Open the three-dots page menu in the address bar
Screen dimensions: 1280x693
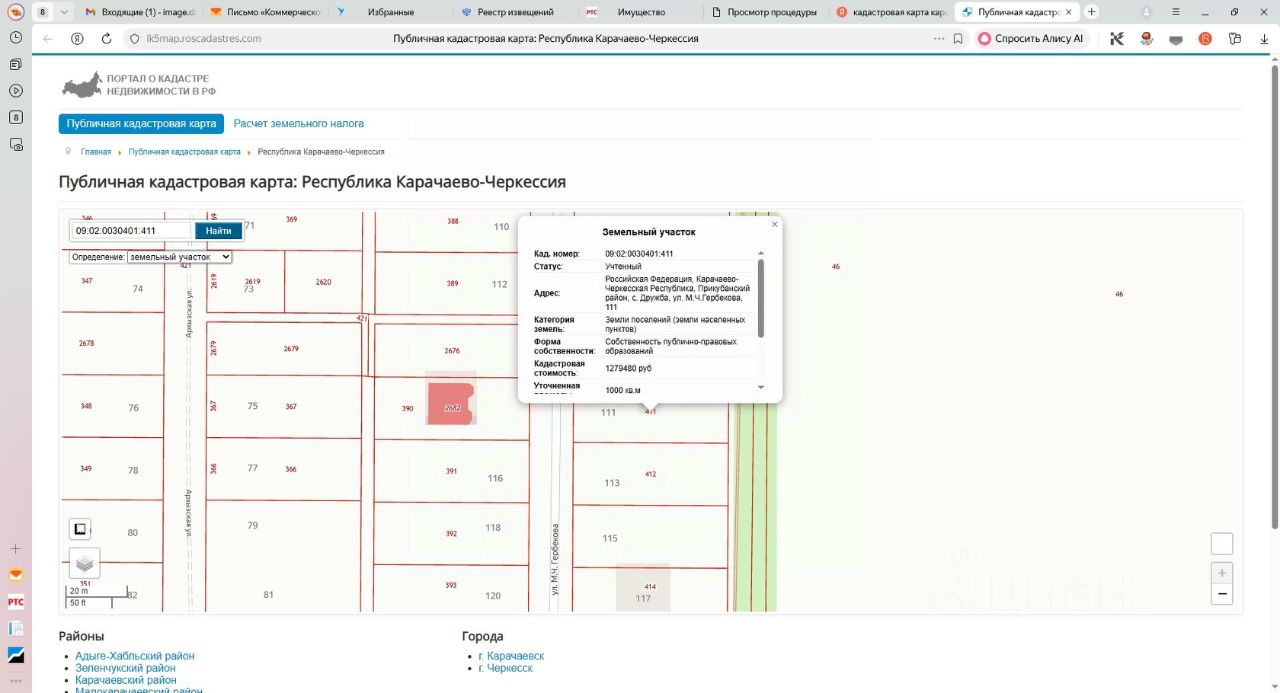(938, 38)
